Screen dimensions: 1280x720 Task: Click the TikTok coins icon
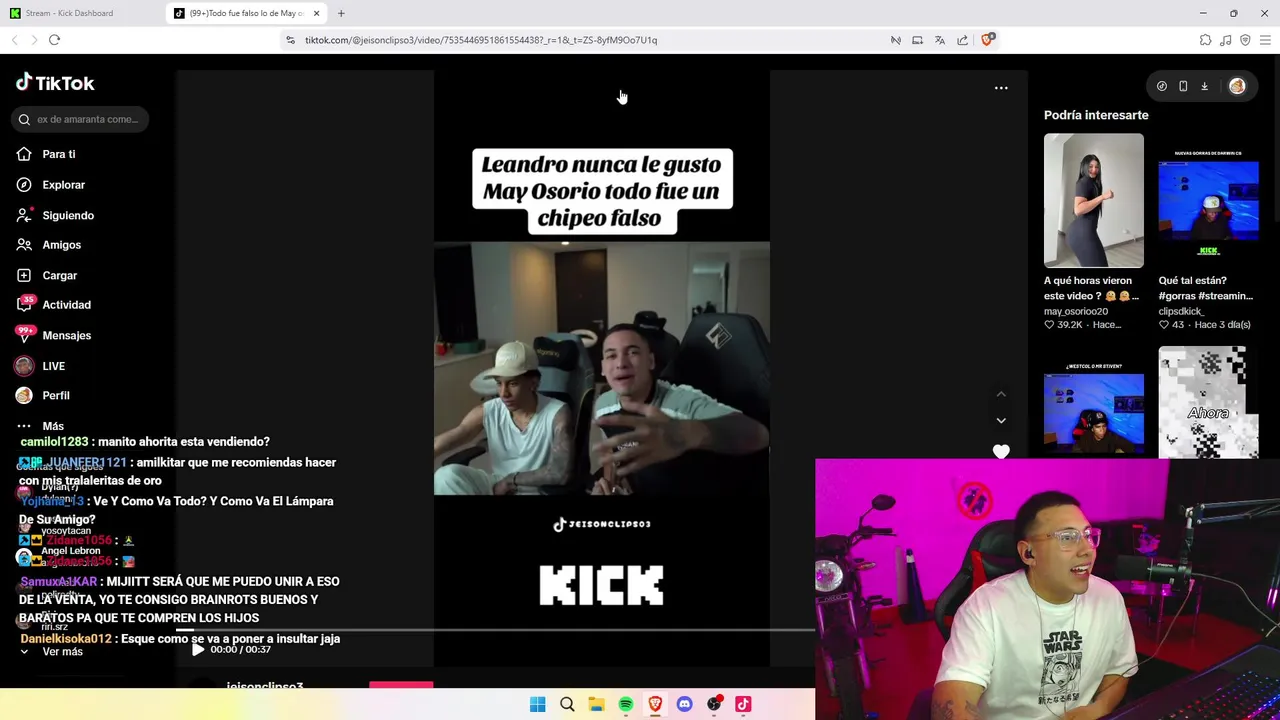pyautogui.click(x=1162, y=87)
